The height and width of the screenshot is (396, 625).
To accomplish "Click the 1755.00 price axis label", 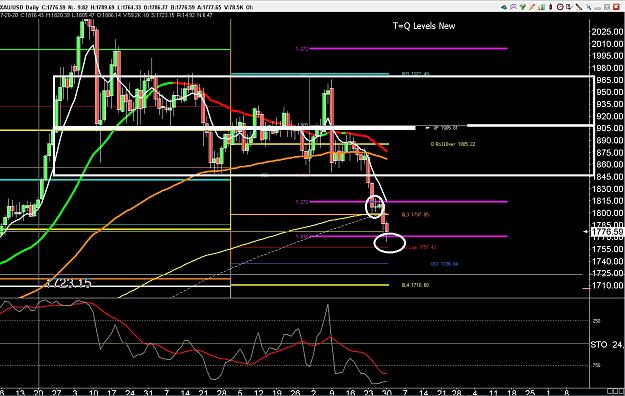I will [607, 249].
